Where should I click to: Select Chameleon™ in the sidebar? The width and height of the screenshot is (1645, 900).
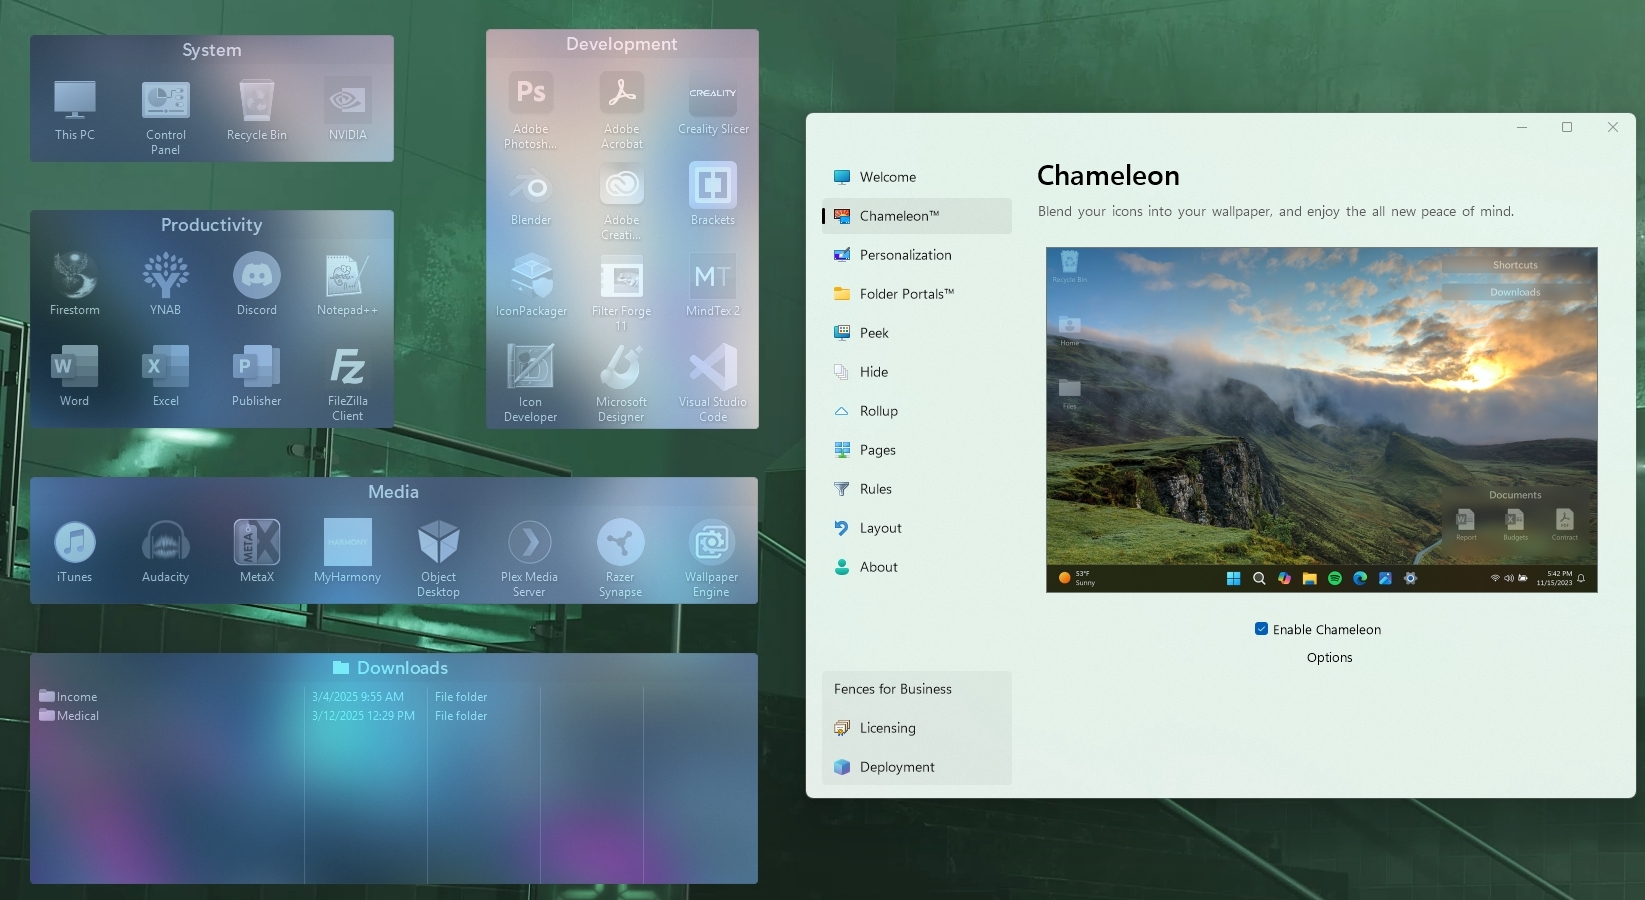click(x=917, y=216)
